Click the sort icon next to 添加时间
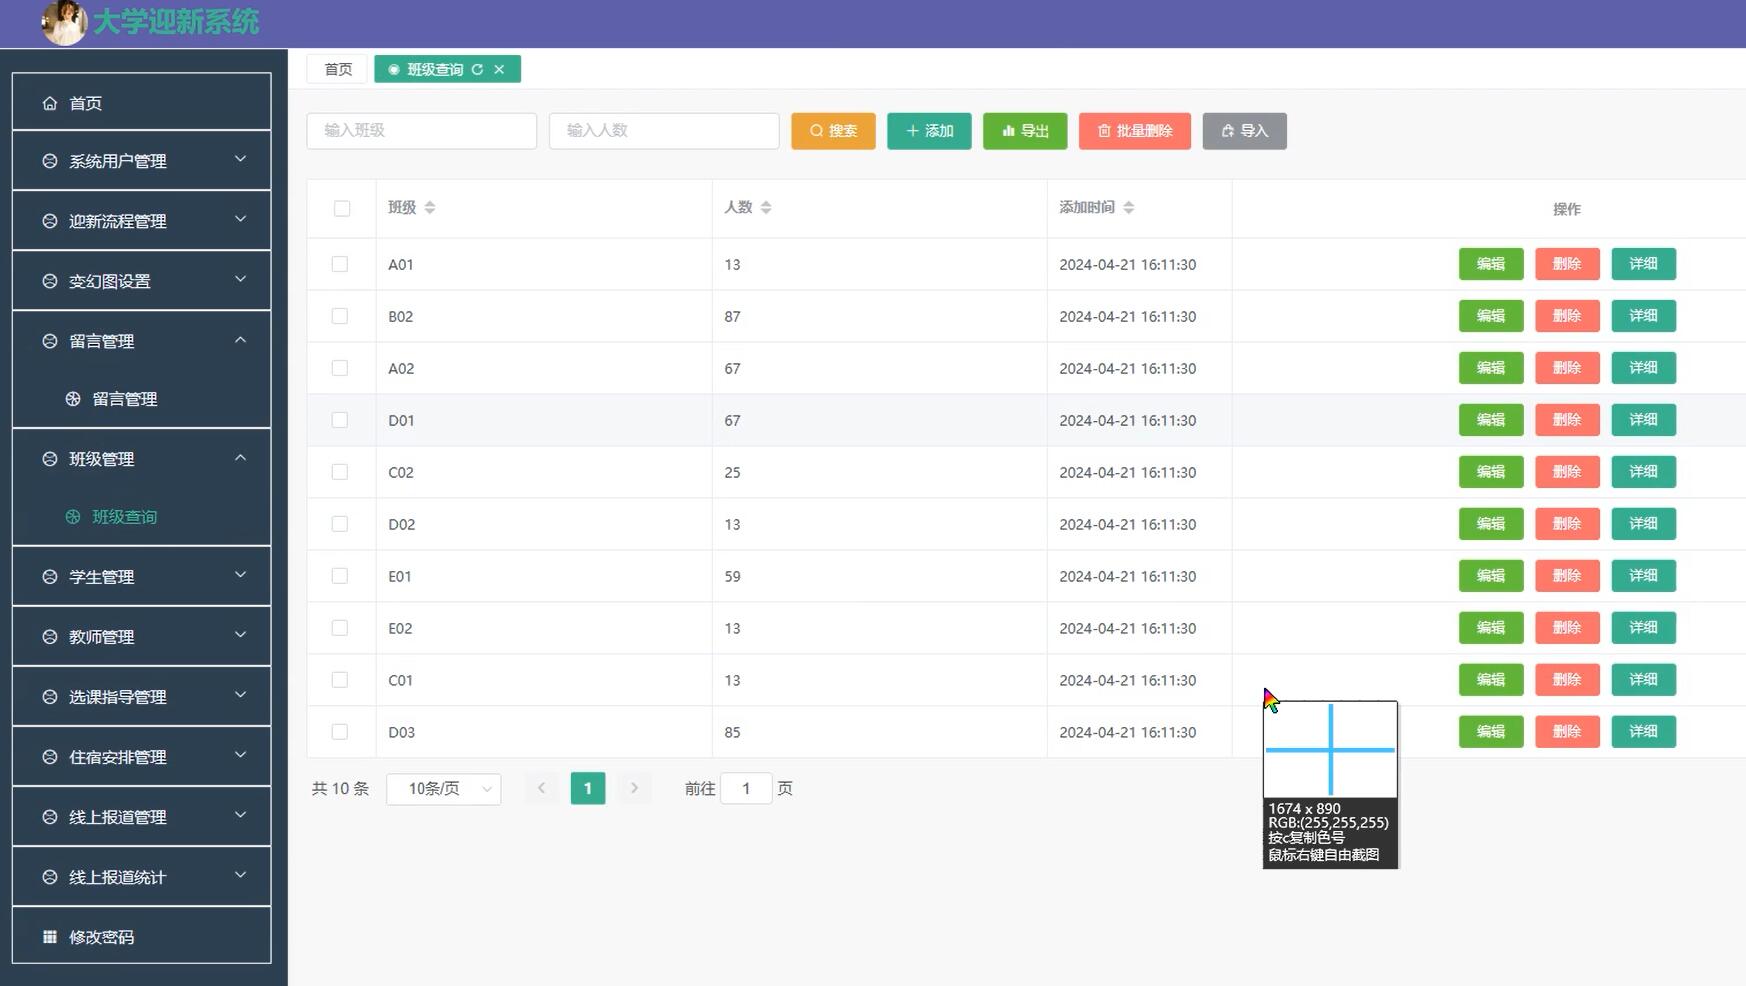This screenshot has width=1746, height=986. point(1128,207)
